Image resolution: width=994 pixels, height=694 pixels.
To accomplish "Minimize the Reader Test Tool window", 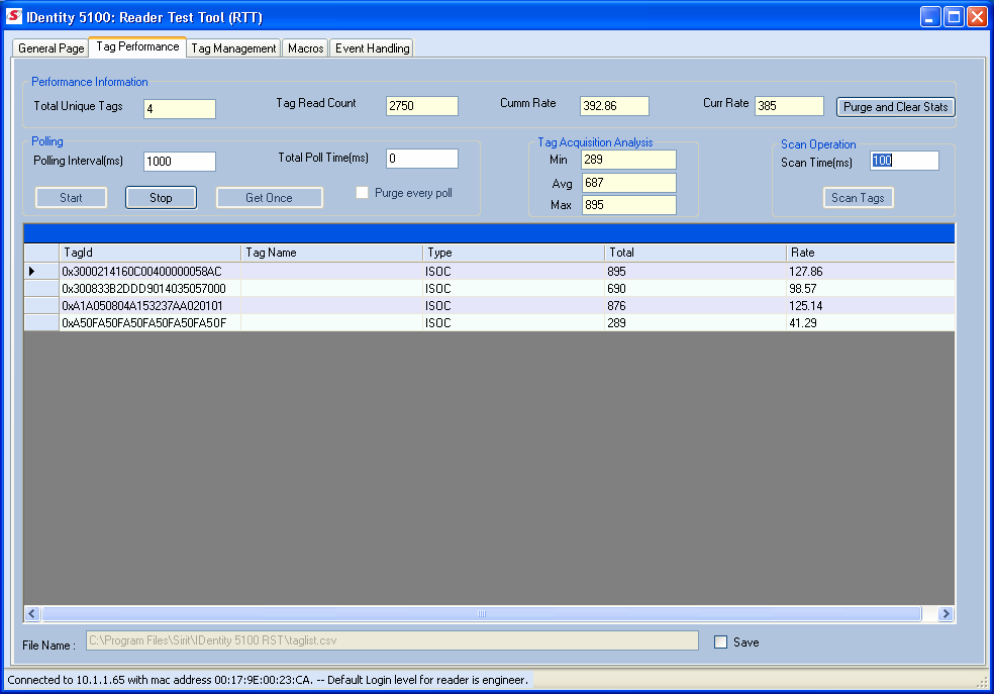I will click(930, 17).
